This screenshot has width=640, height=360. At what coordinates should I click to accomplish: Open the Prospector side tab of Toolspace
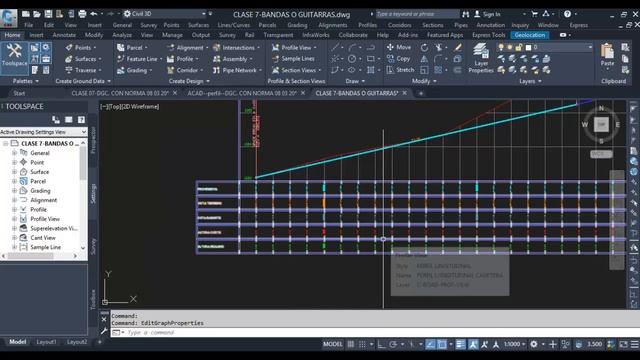(93, 140)
